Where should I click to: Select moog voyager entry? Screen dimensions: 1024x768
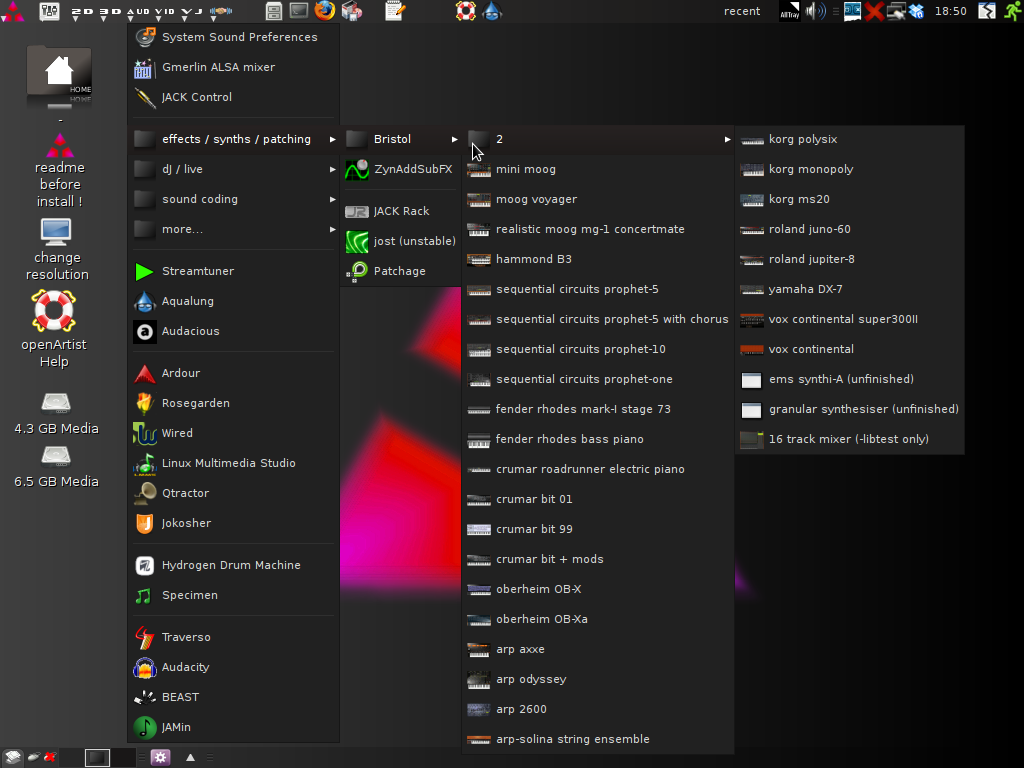pos(598,199)
